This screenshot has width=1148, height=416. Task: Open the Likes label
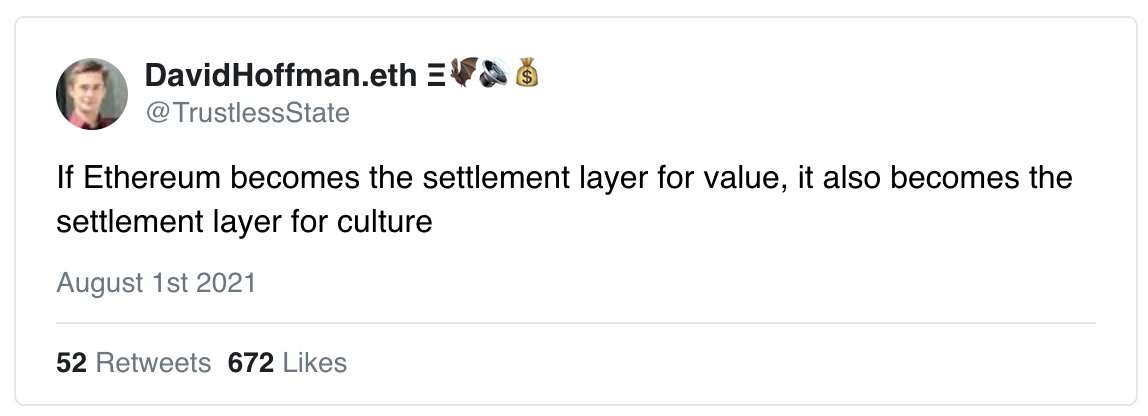pos(315,362)
